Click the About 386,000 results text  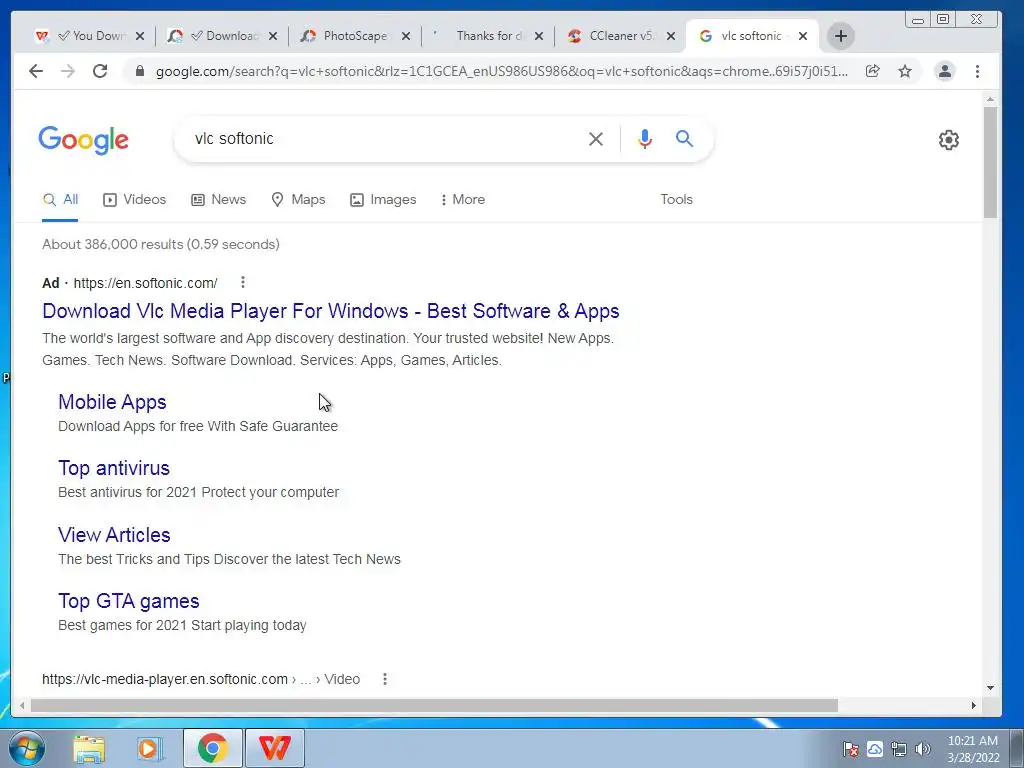pos(161,244)
